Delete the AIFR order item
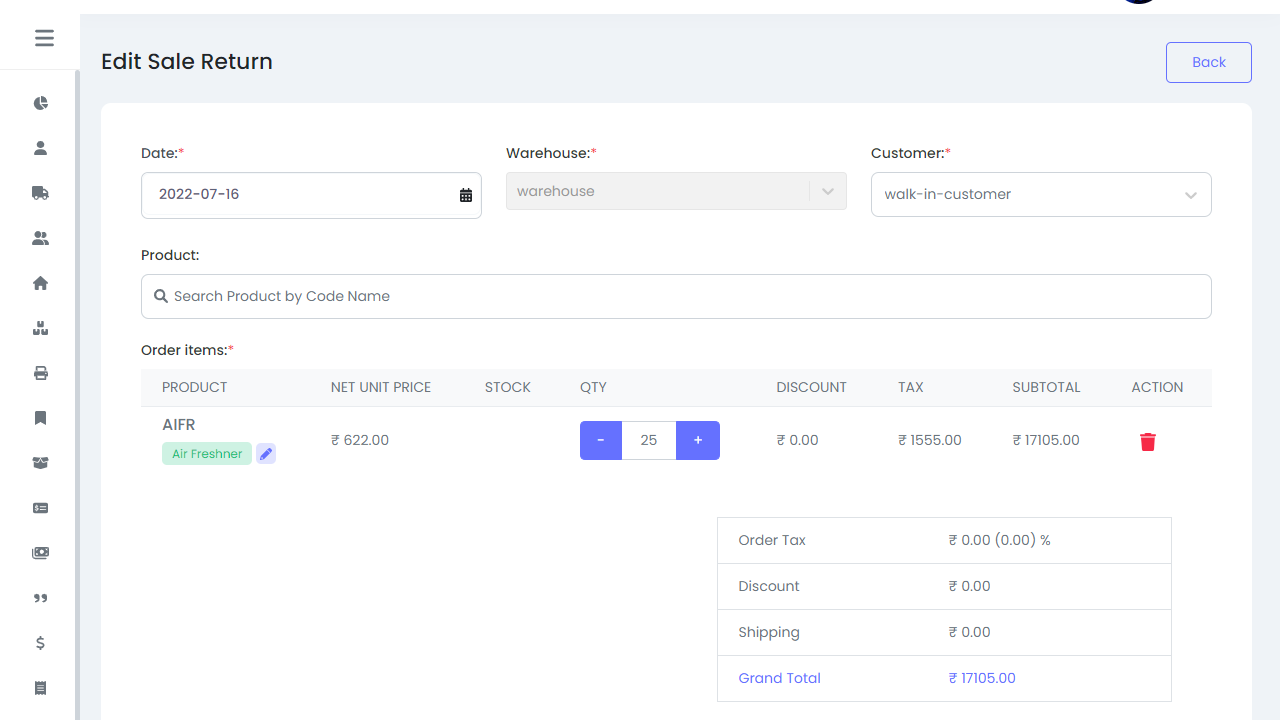Viewport: 1280px width, 720px height. [x=1147, y=441]
